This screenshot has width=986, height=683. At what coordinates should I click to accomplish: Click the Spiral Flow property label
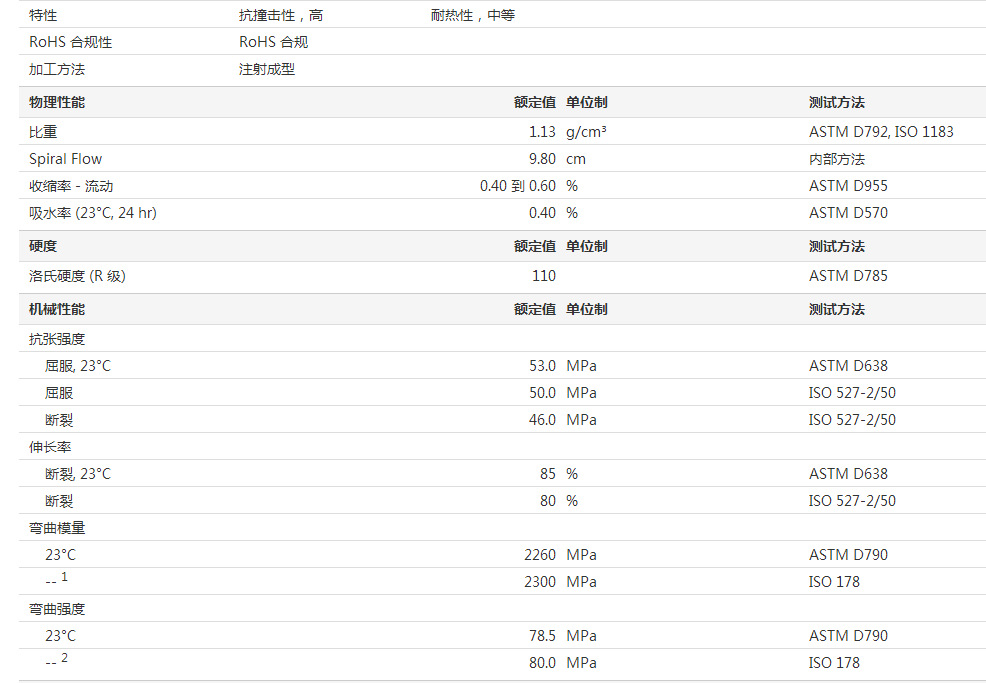pyautogui.click(x=65, y=159)
